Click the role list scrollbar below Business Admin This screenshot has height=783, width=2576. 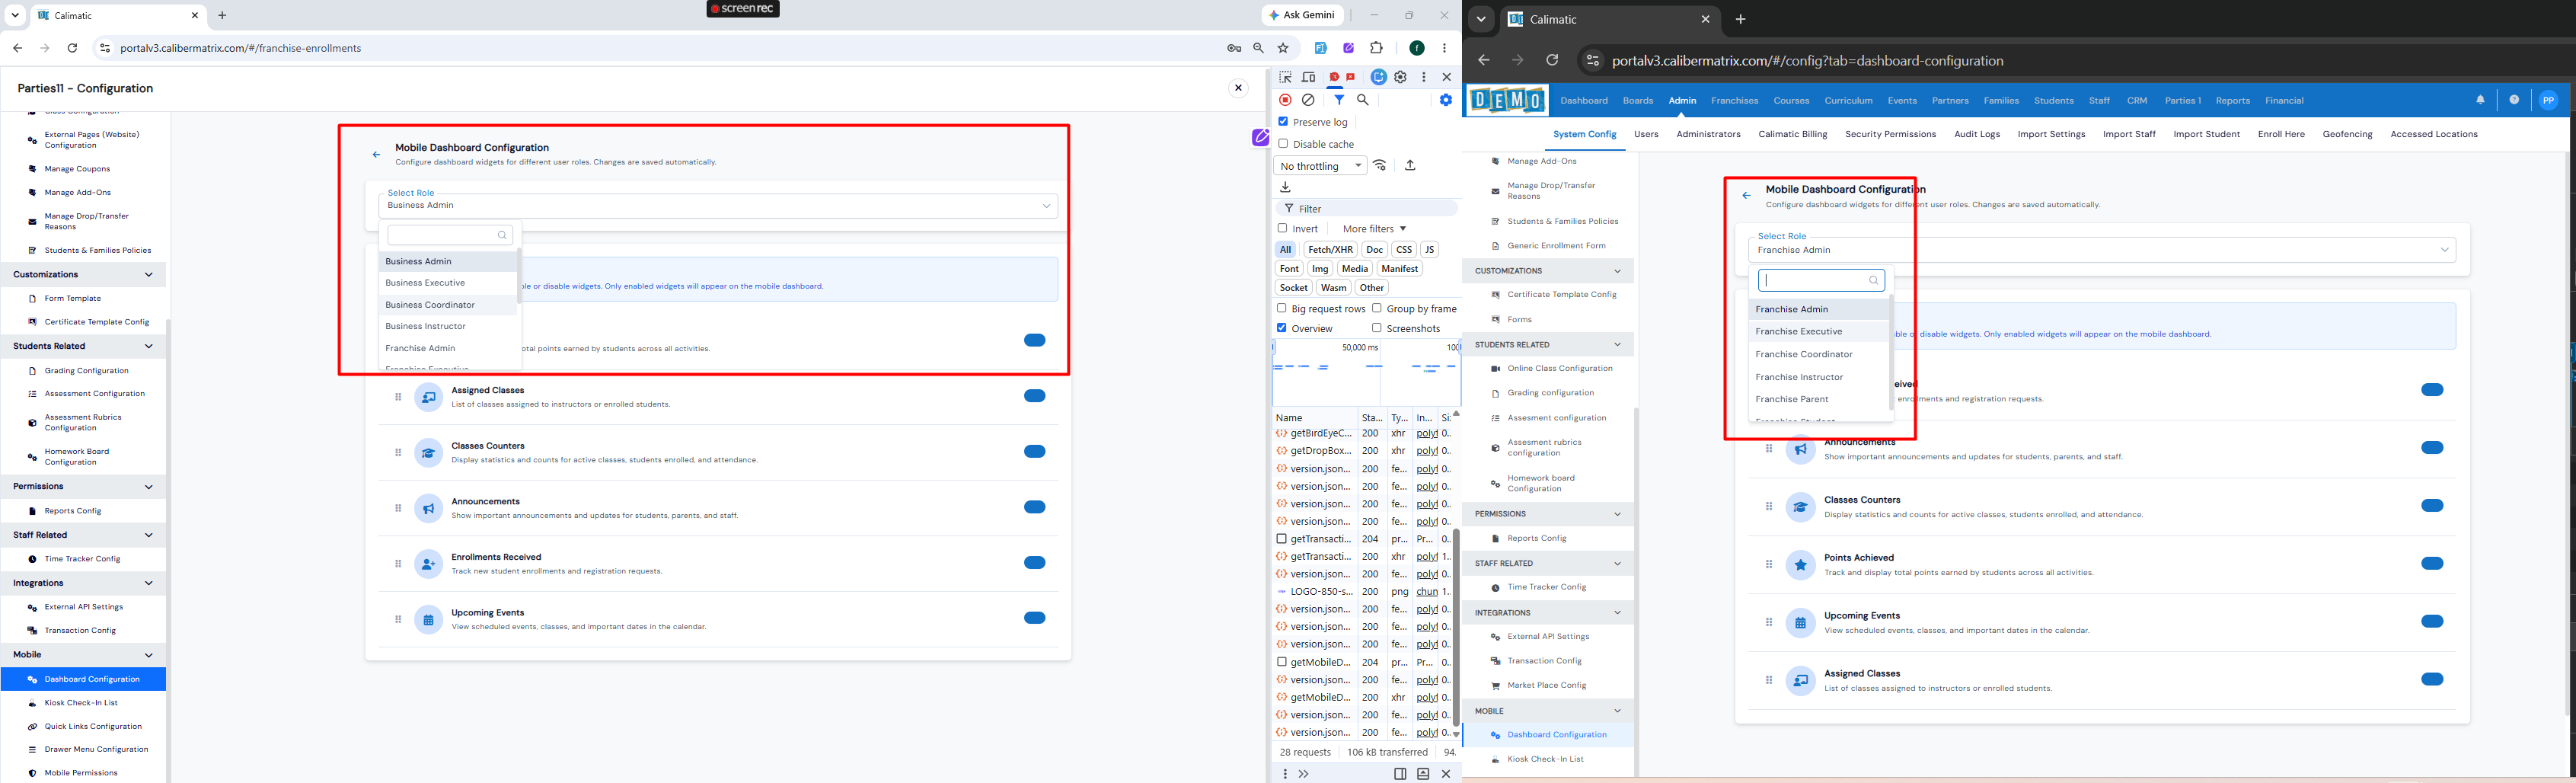[519, 275]
